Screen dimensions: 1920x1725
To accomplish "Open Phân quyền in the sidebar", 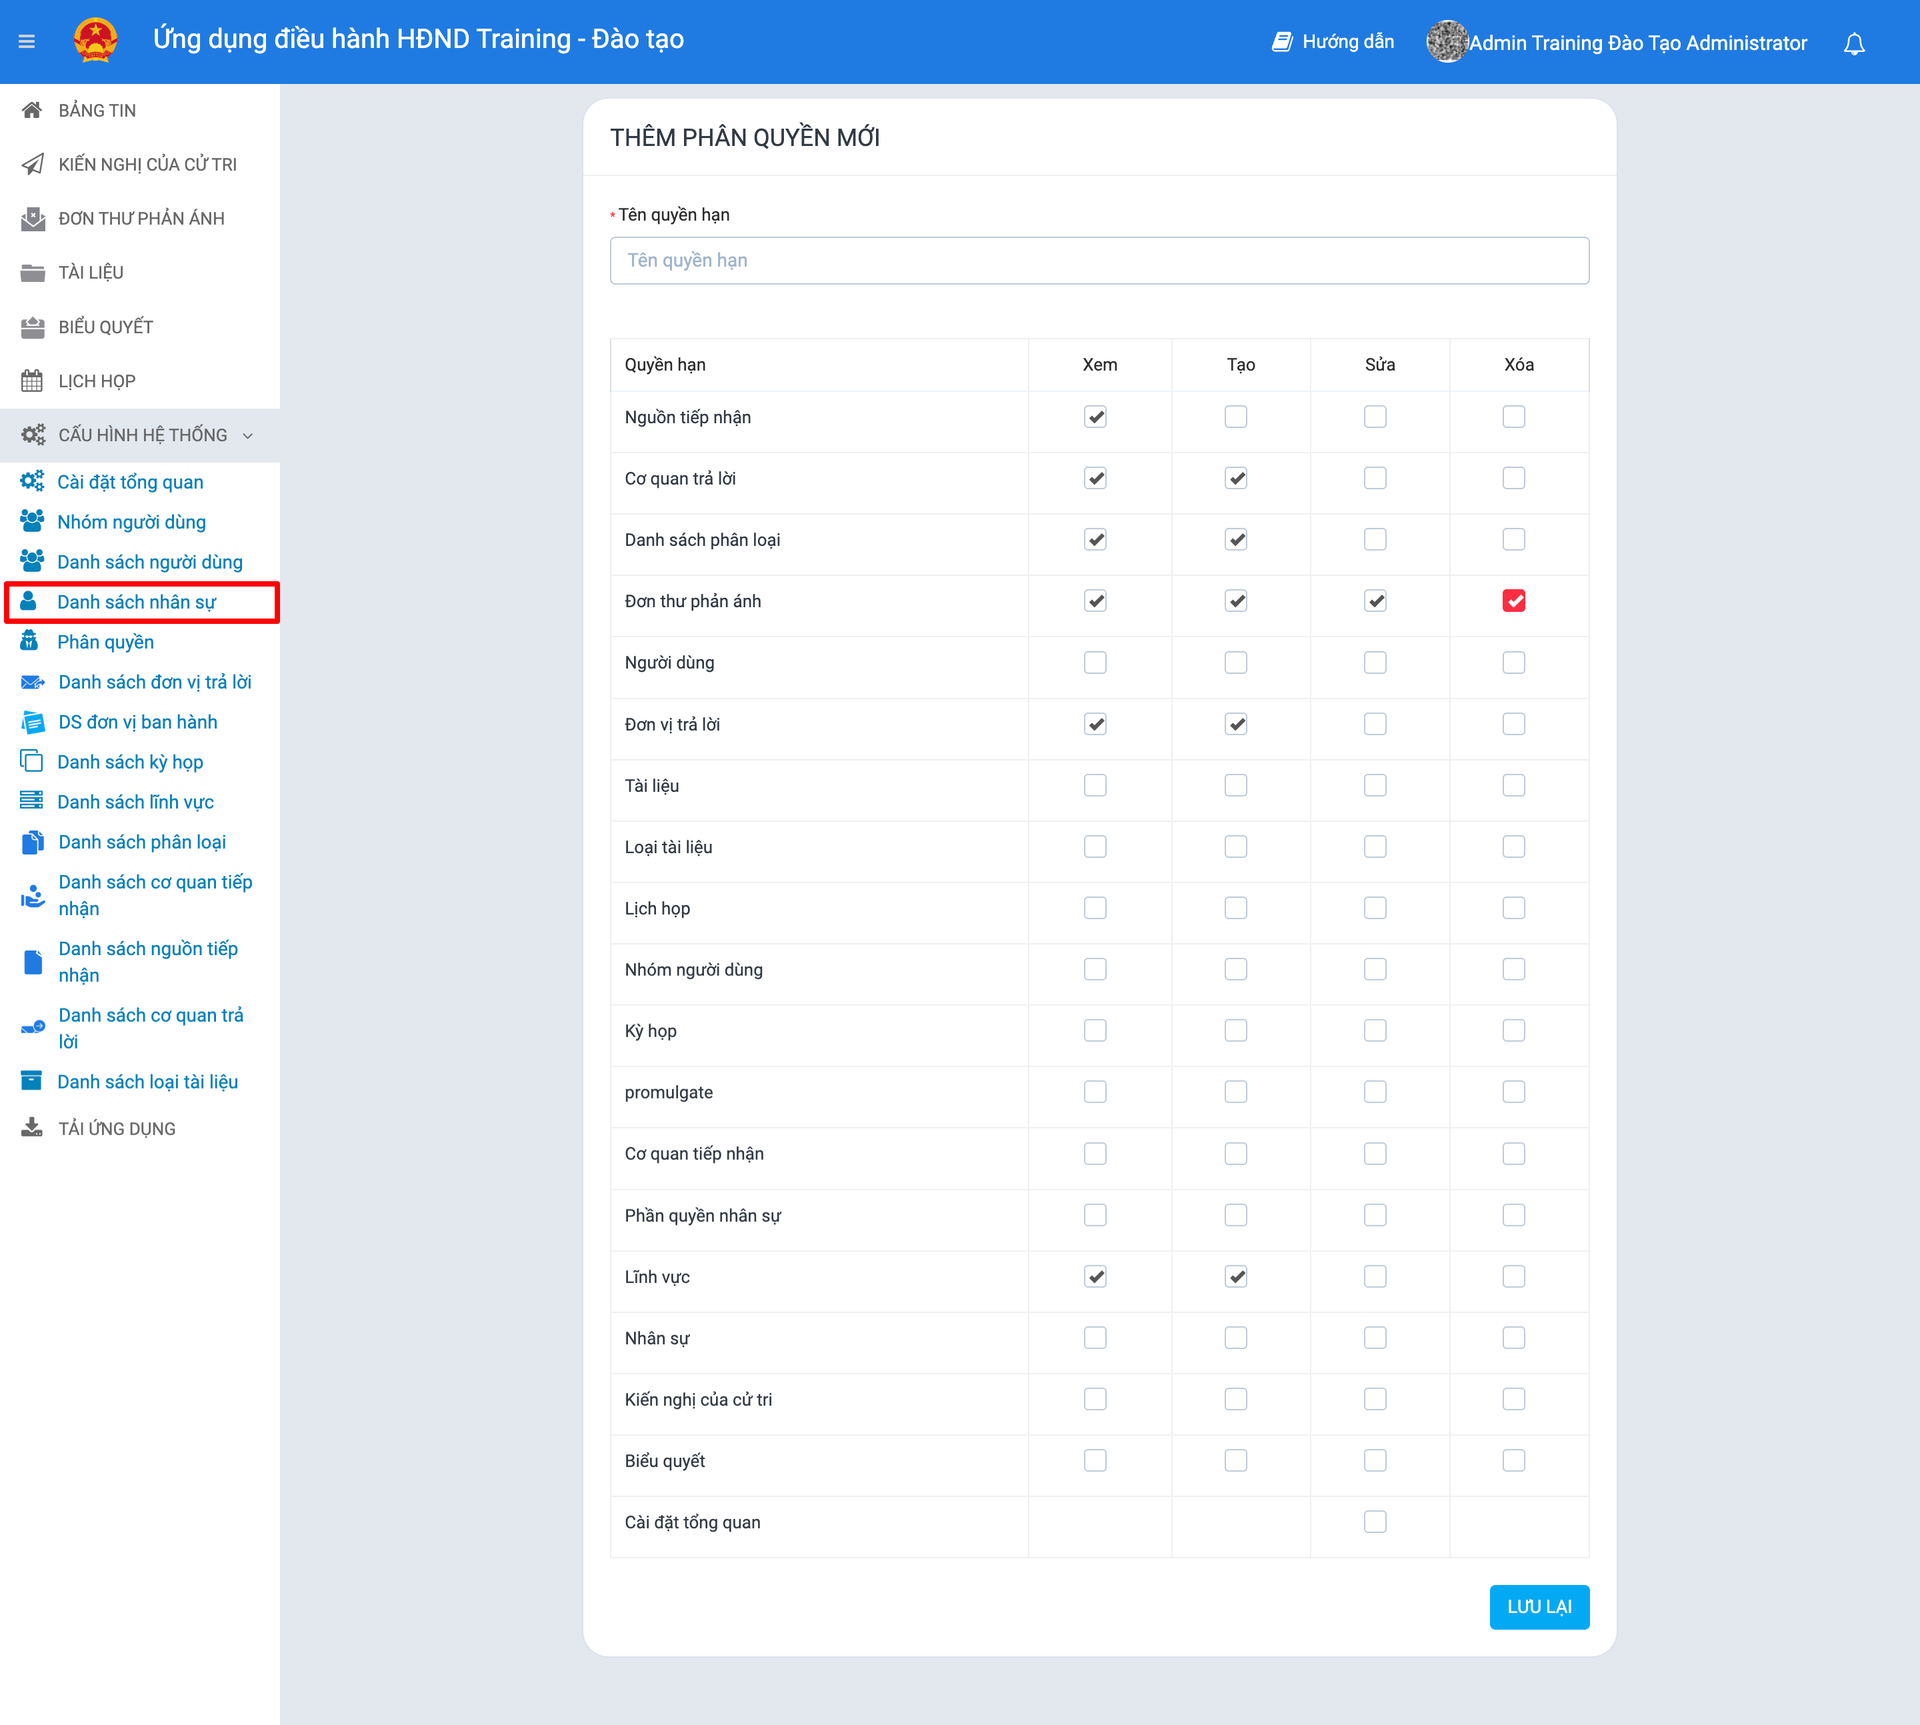I will point(105,642).
